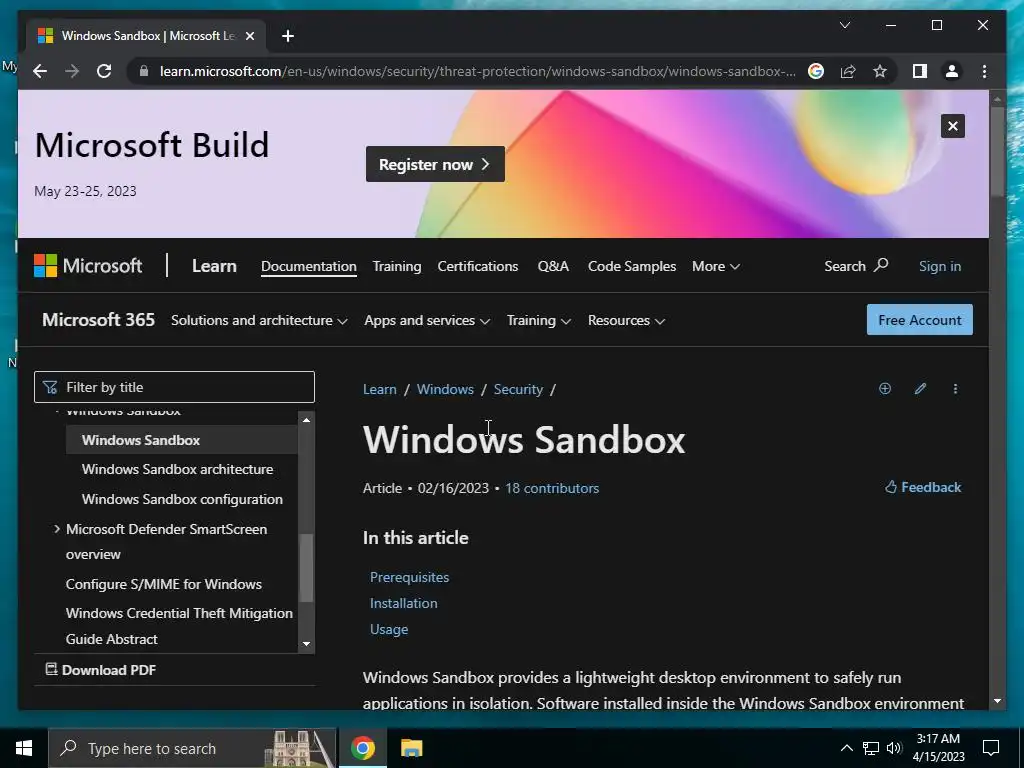This screenshot has width=1024, height=768.
Task: Open the Q&A menu item
Action: [553, 266]
